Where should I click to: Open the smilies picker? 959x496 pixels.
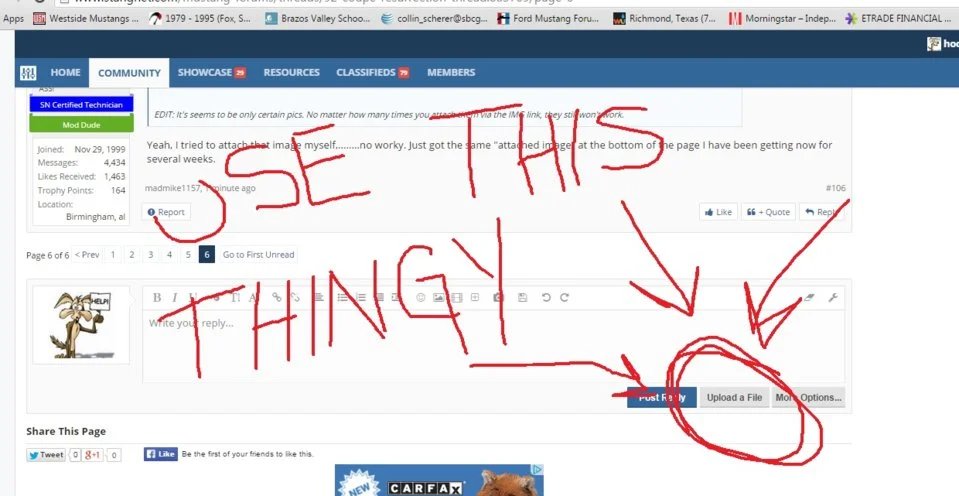(421, 298)
